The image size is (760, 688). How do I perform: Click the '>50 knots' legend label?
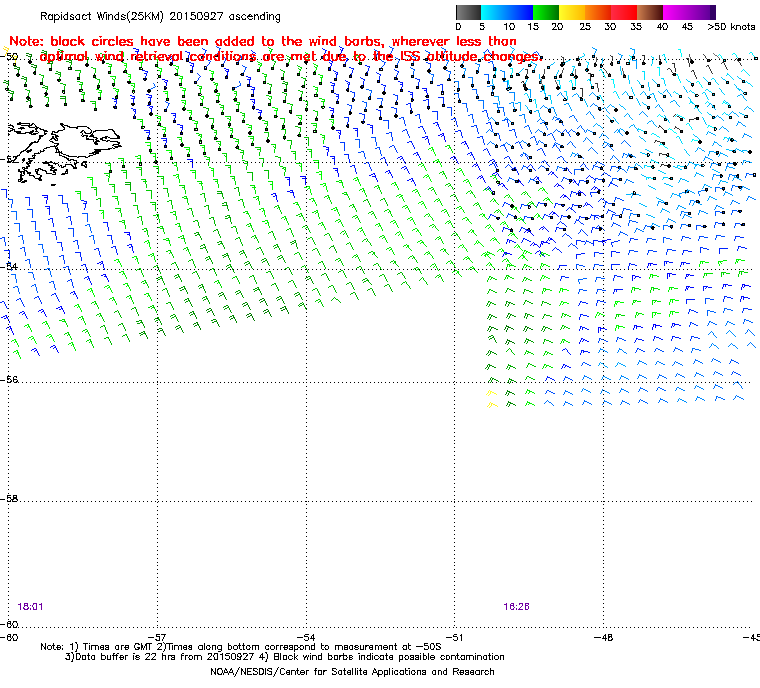click(x=731, y=27)
